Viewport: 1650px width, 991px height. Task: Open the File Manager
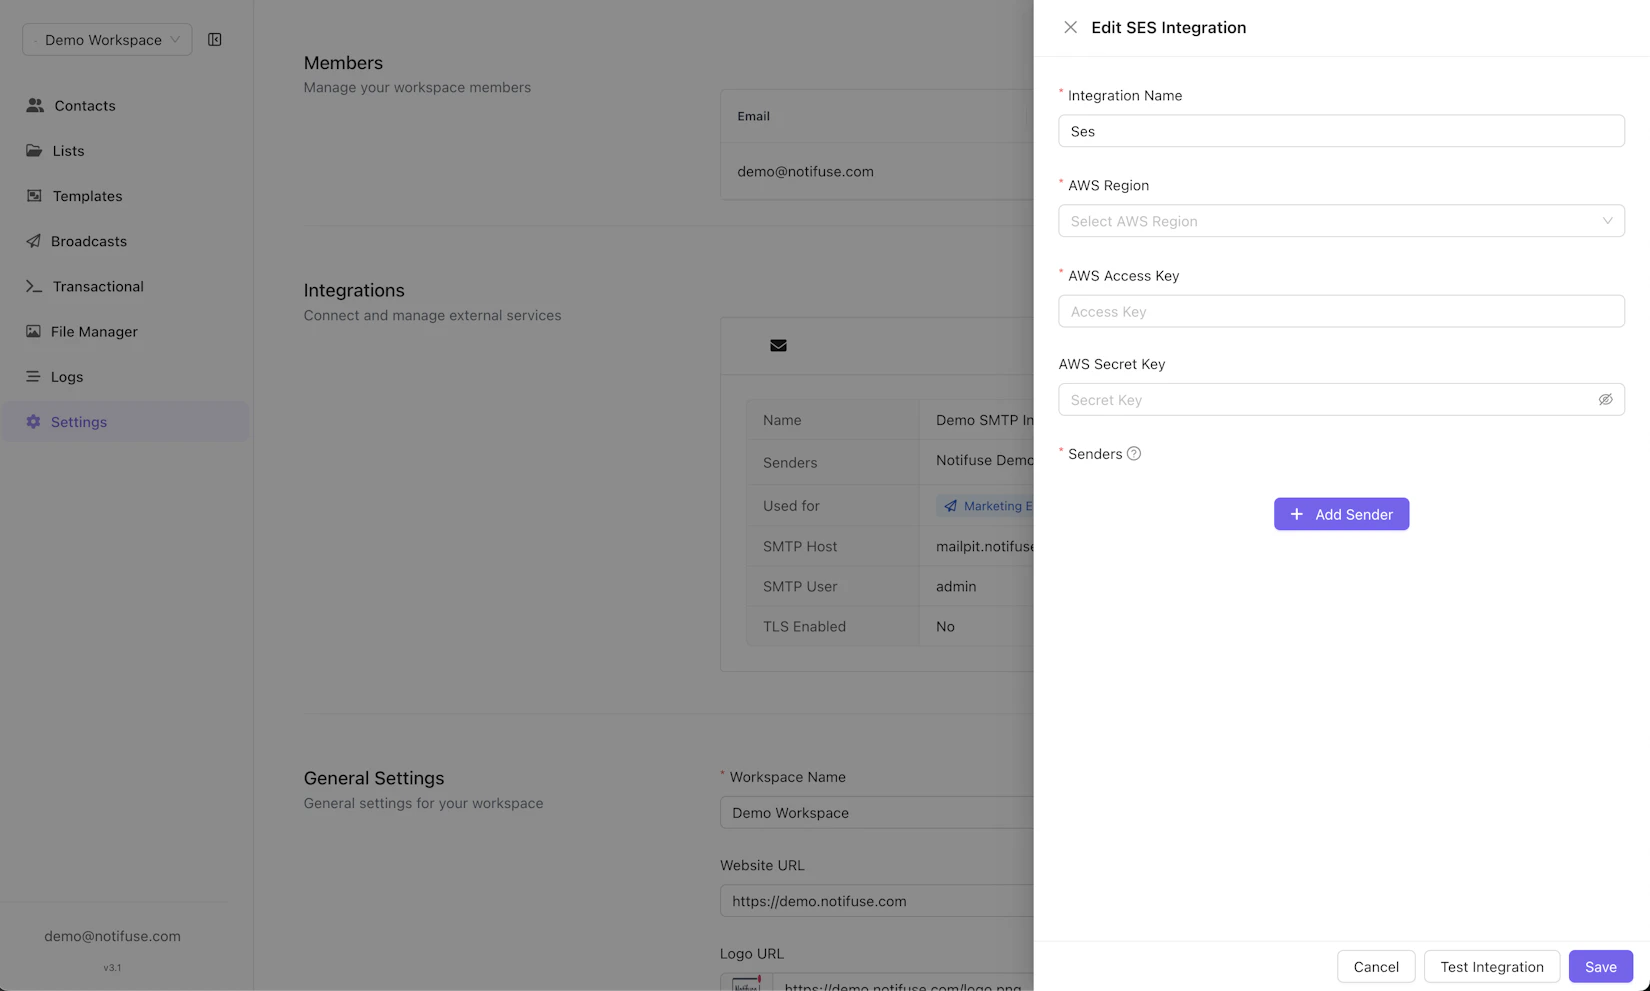(x=95, y=331)
